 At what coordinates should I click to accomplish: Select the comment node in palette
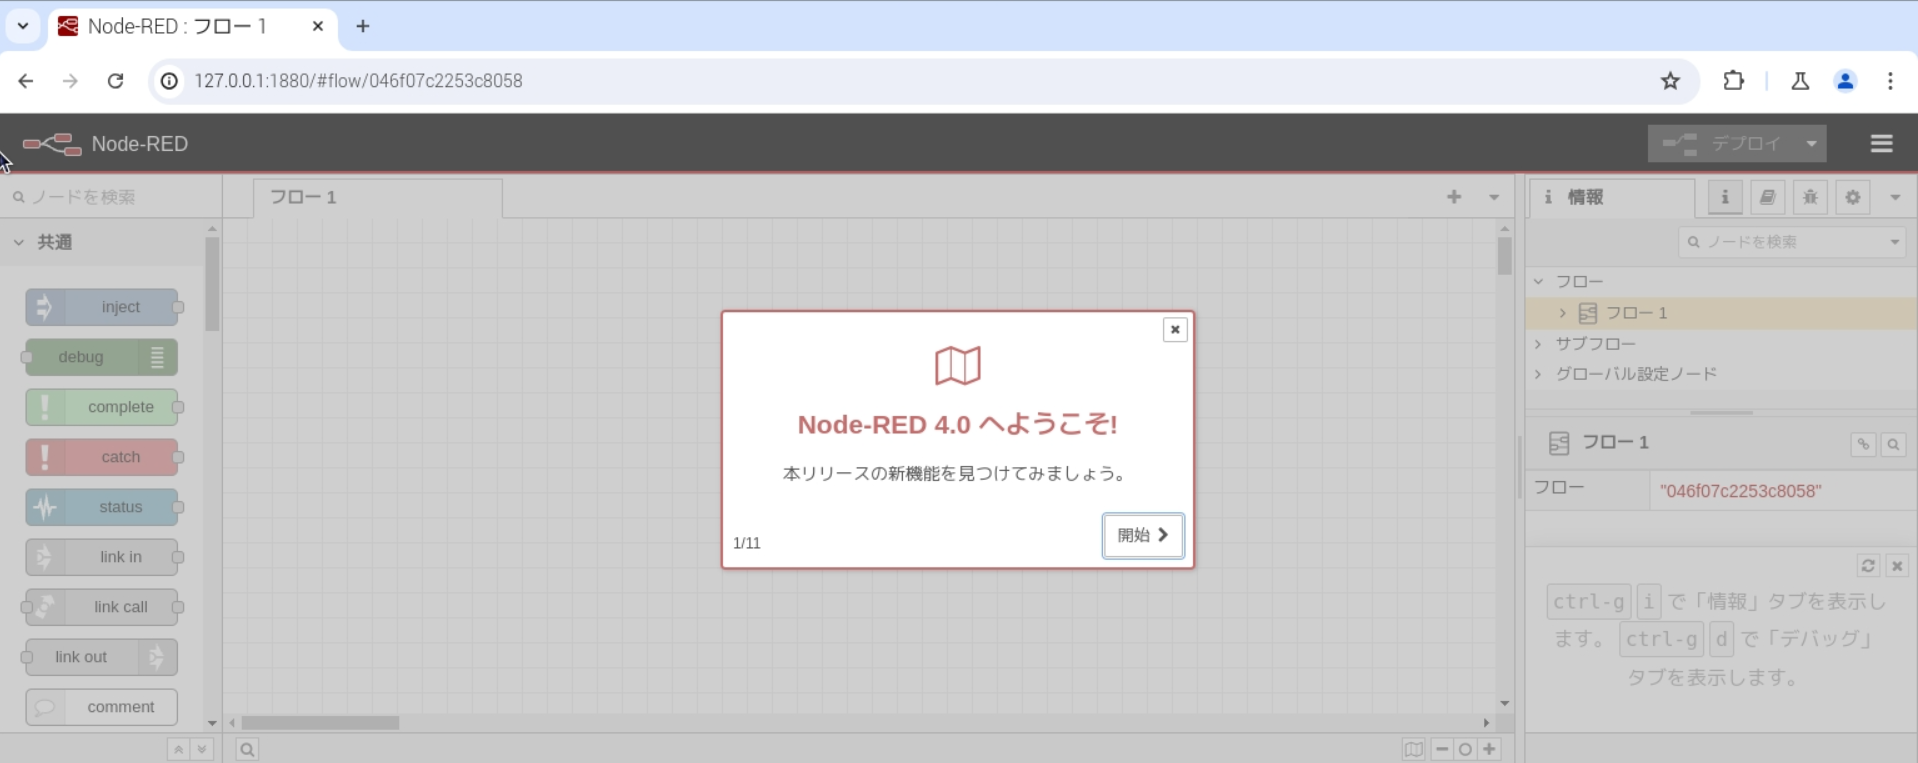click(102, 707)
